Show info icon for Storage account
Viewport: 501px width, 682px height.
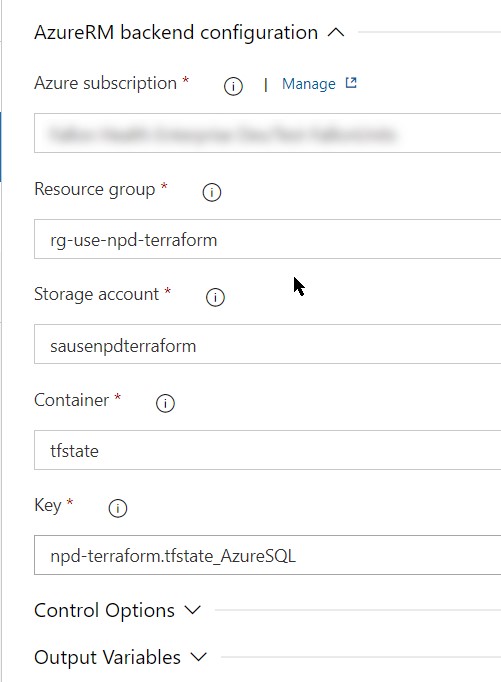click(215, 298)
